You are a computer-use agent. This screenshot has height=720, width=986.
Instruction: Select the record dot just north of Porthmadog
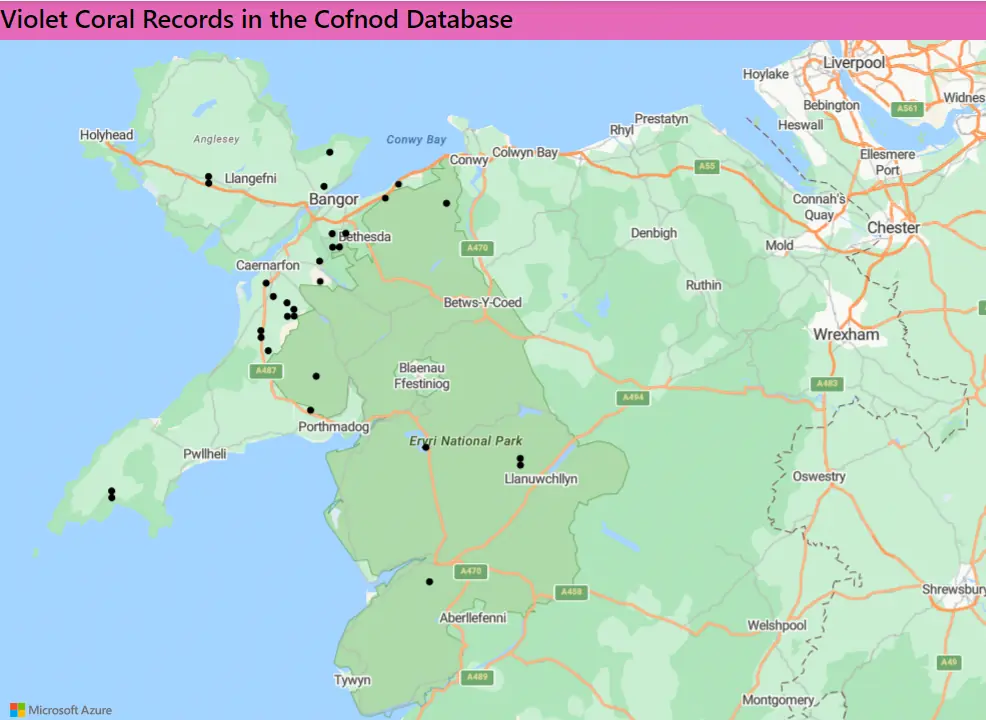pos(310,410)
